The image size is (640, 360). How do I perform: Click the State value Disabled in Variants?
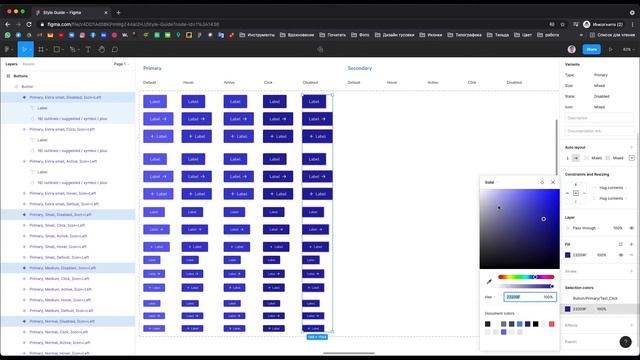coord(602,96)
